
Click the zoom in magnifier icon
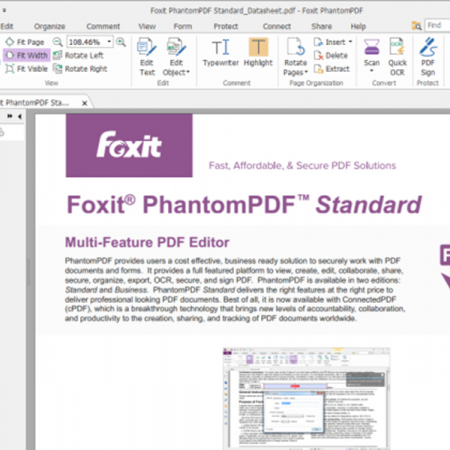(x=121, y=42)
